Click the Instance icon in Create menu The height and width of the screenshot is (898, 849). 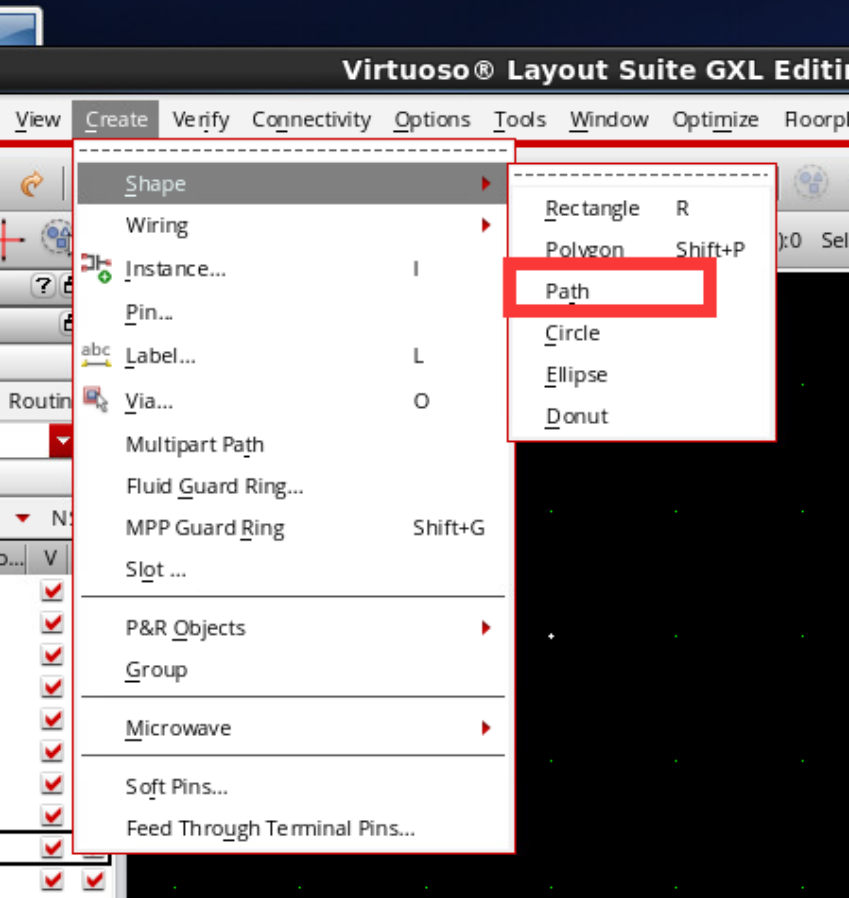(x=96, y=268)
